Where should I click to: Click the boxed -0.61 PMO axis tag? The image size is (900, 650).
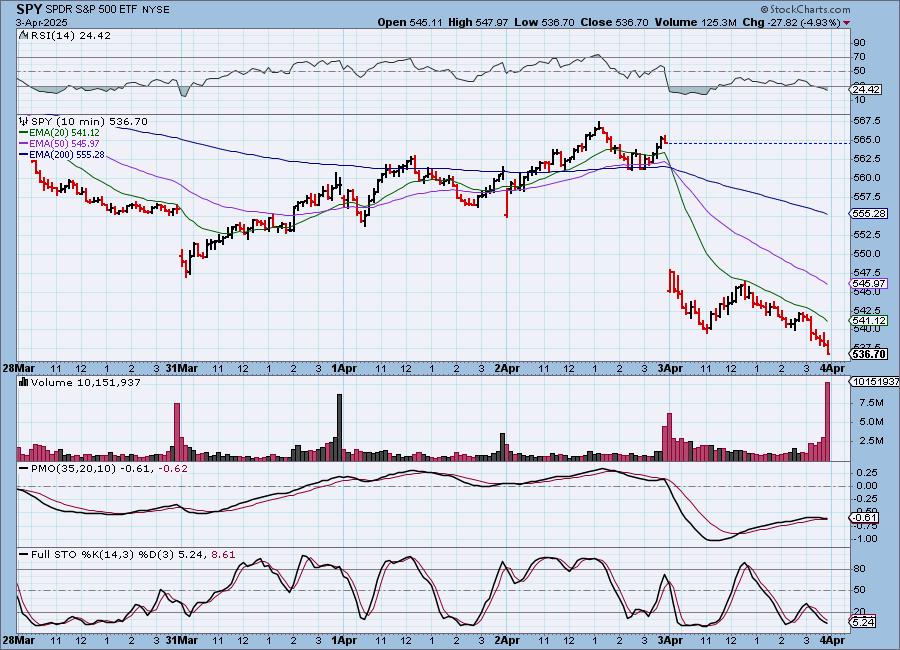(865, 518)
